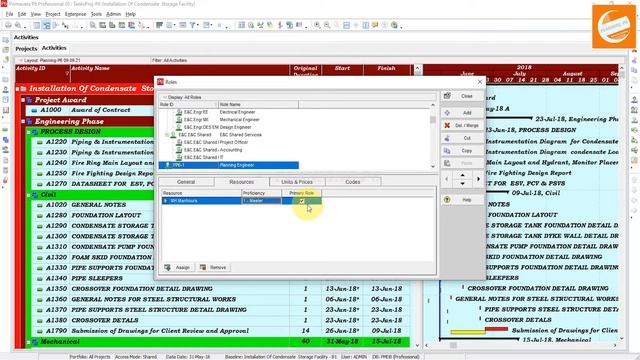Image resolution: width=640 pixels, height=360 pixels.
Task: Open the Tools menu
Action: [96, 14]
